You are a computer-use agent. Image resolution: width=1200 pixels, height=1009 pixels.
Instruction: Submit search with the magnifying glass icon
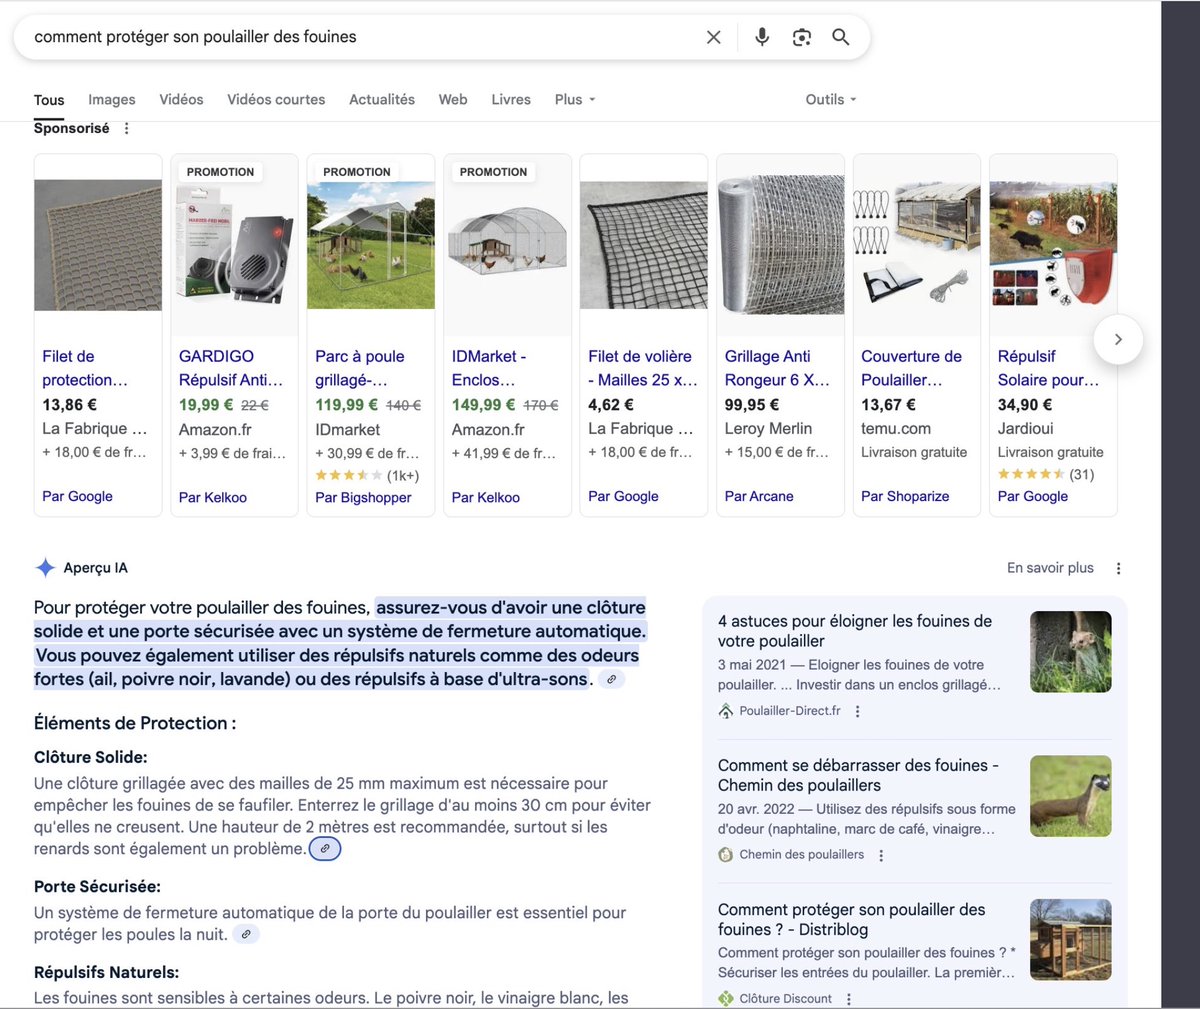(x=841, y=37)
